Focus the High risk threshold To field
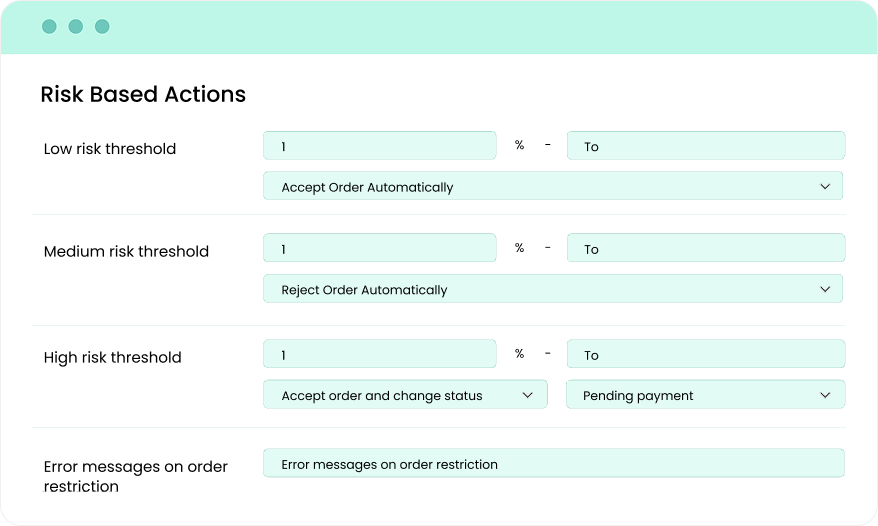The width and height of the screenshot is (878, 526). click(x=705, y=355)
